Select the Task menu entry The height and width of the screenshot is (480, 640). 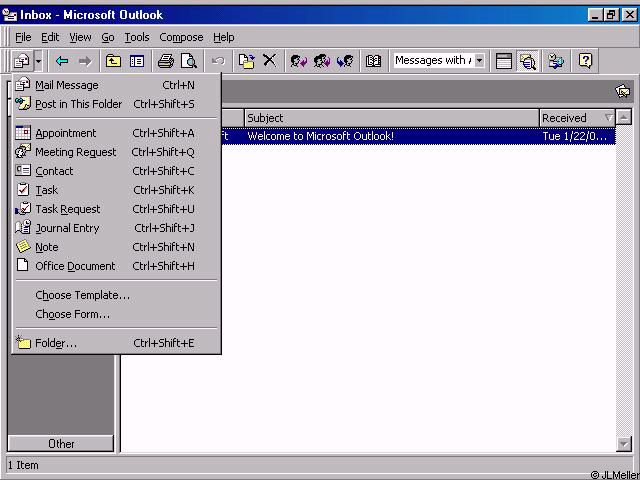(116, 190)
